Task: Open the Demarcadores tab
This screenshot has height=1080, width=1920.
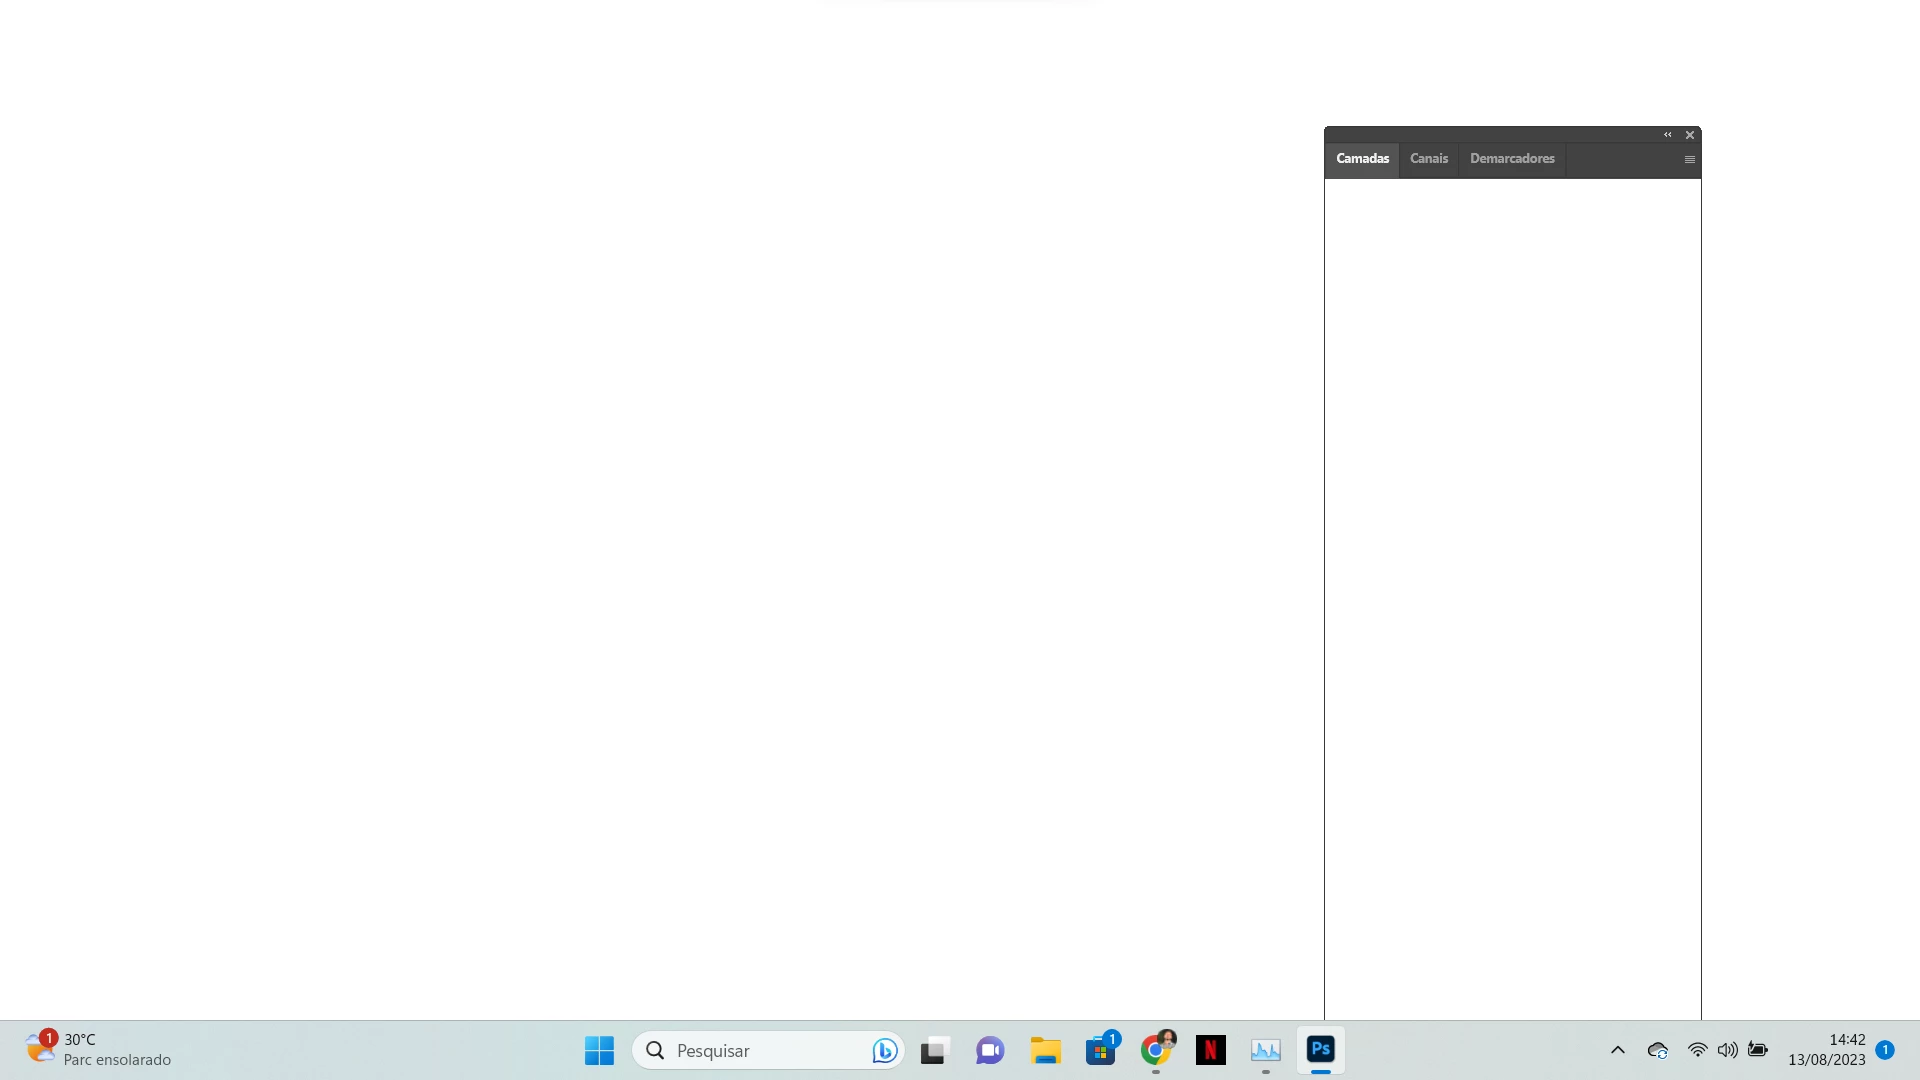Action: pos(1511,159)
